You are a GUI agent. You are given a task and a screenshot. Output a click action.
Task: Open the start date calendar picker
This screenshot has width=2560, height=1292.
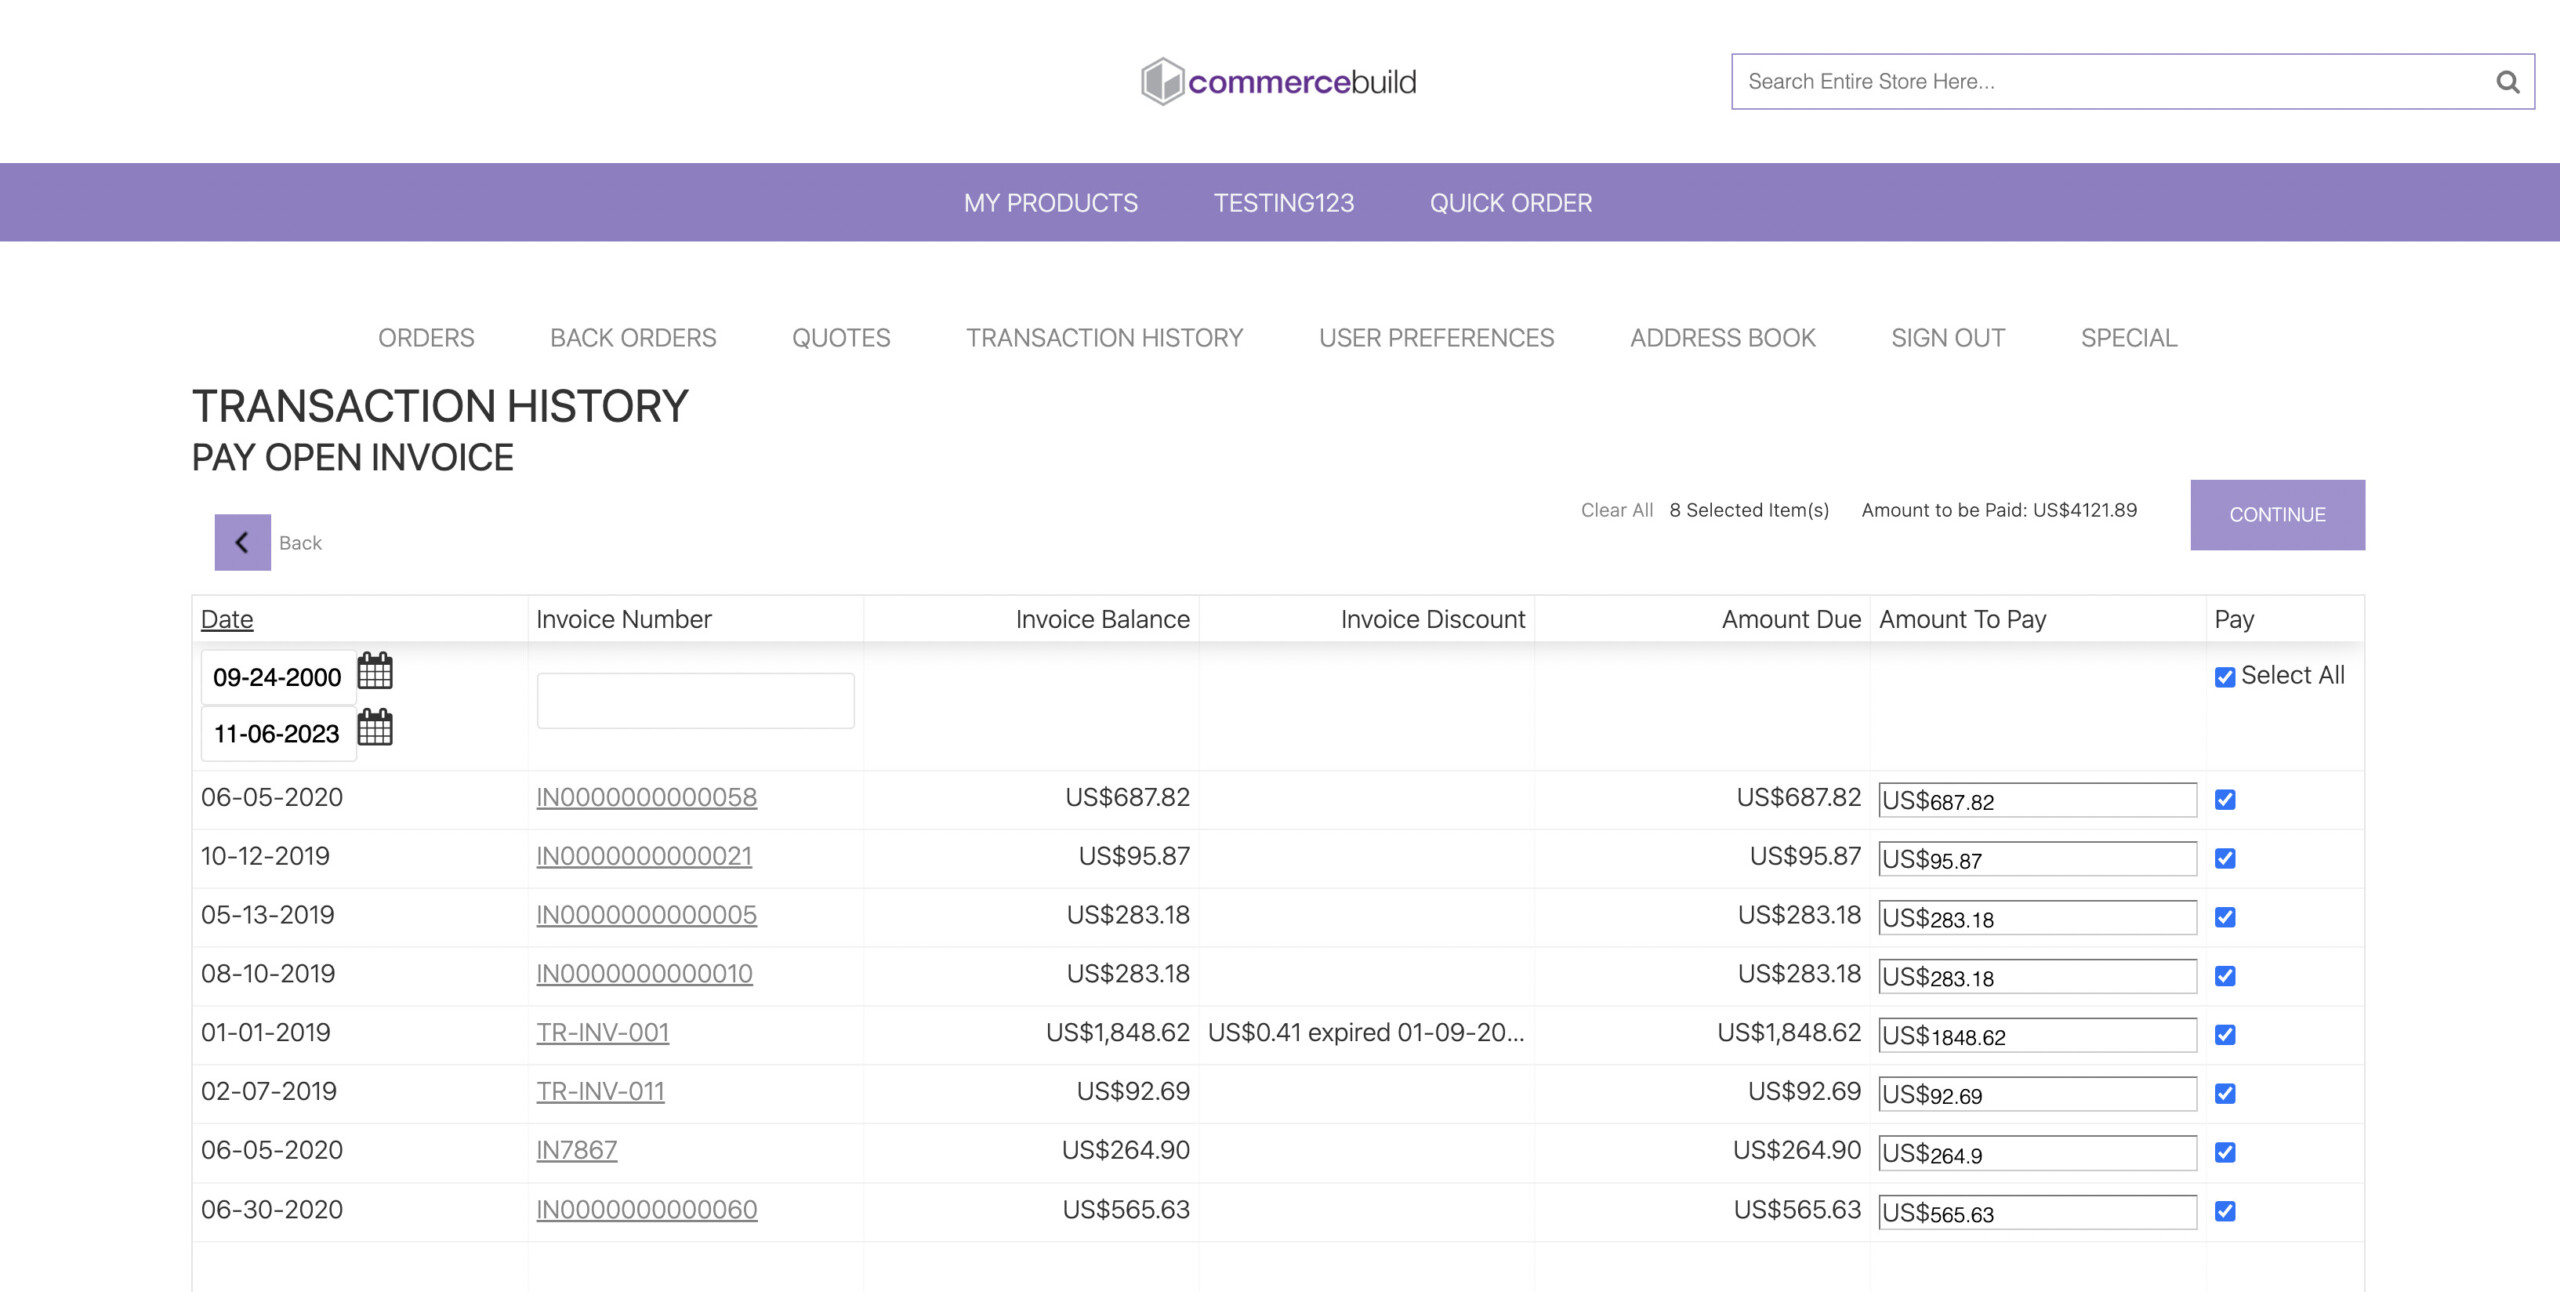tap(375, 671)
